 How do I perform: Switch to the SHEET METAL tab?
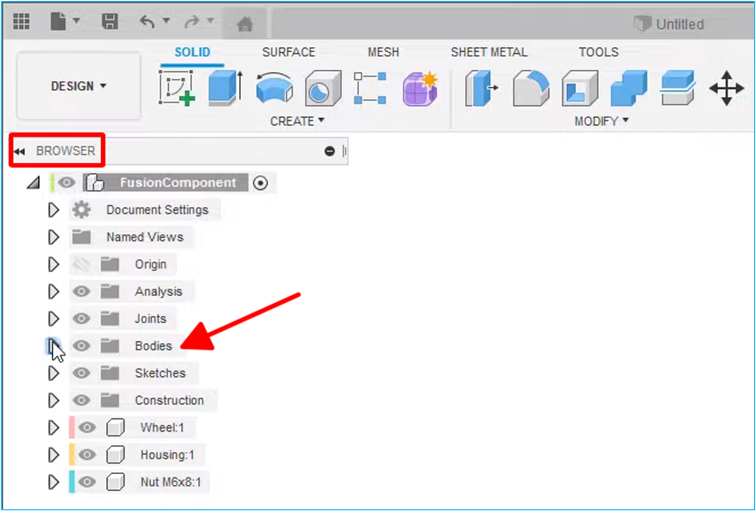click(489, 52)
